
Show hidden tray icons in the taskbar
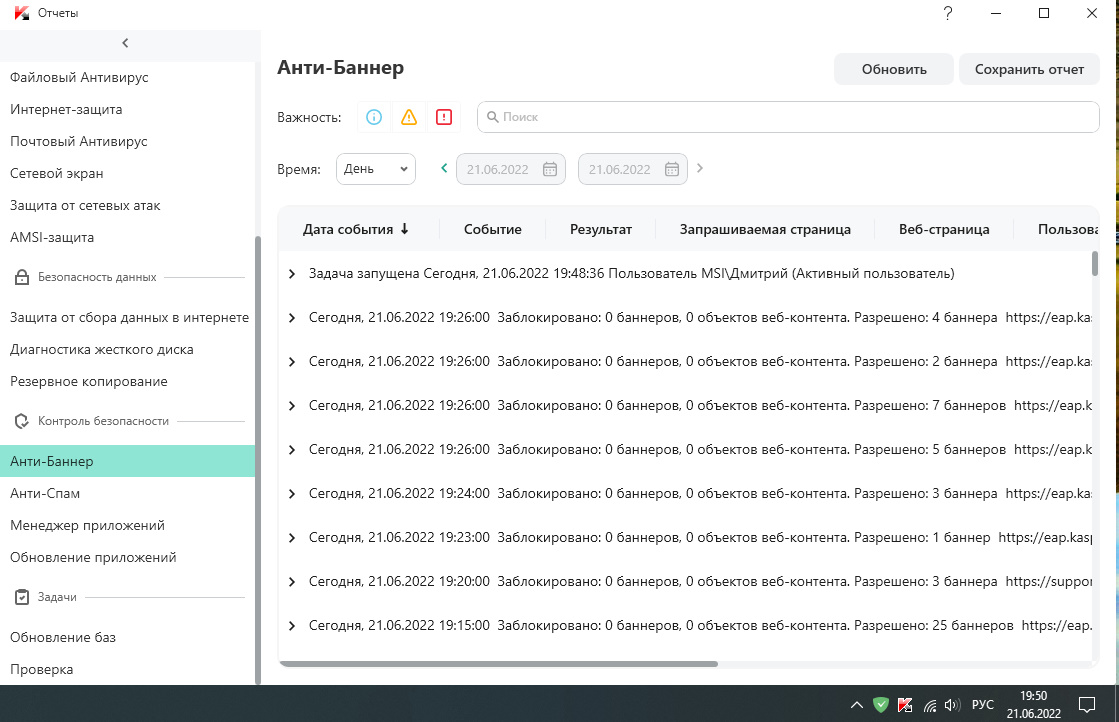[x=856, y=705]
